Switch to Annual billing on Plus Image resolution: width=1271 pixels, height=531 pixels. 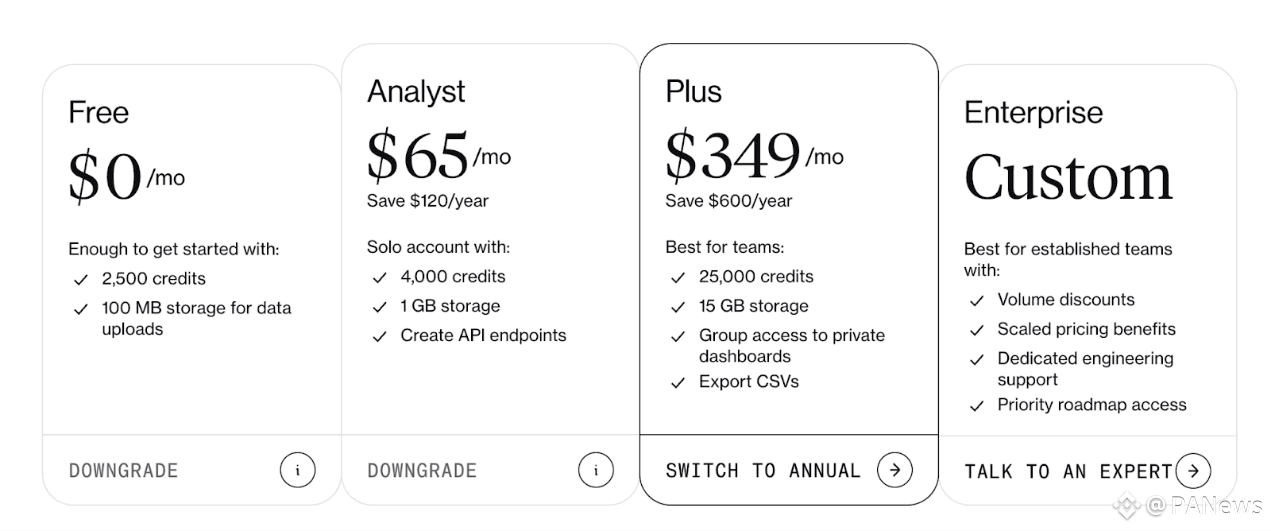coord(763,471)
